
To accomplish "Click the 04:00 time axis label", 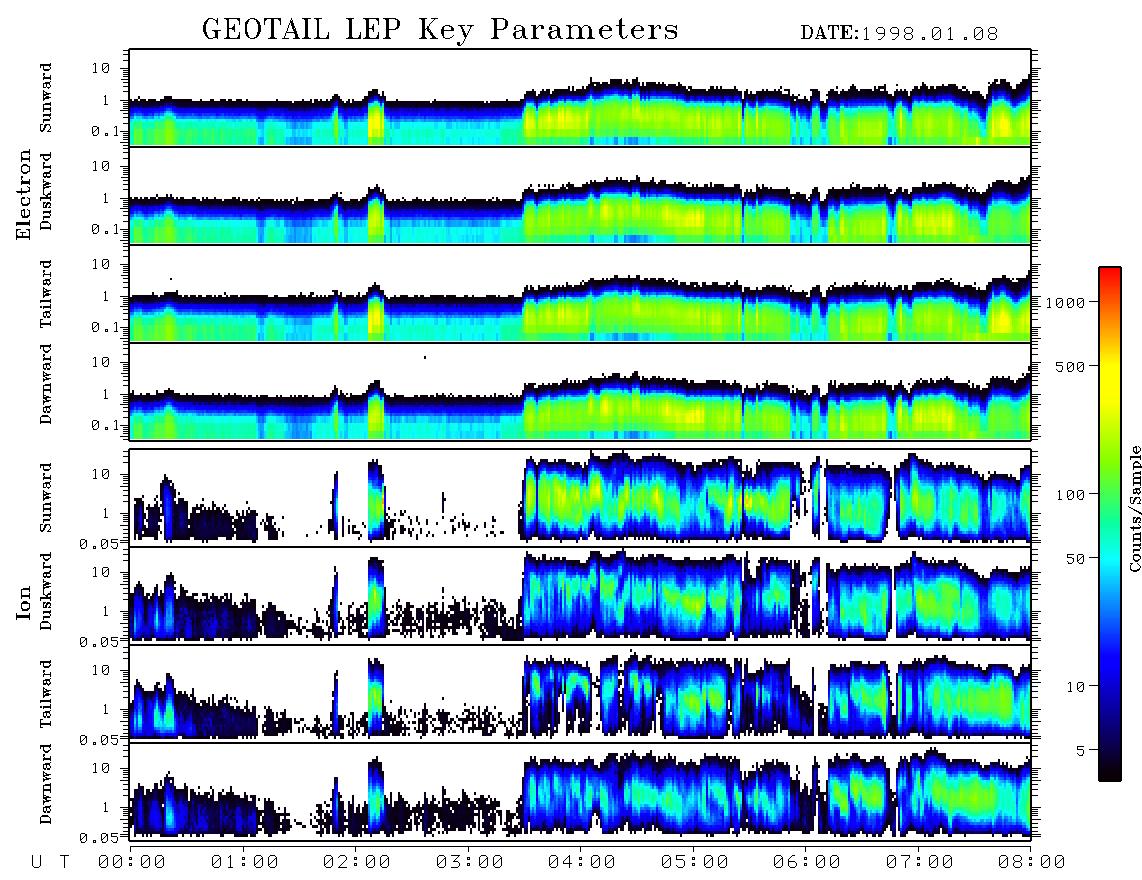I will 582,862.
